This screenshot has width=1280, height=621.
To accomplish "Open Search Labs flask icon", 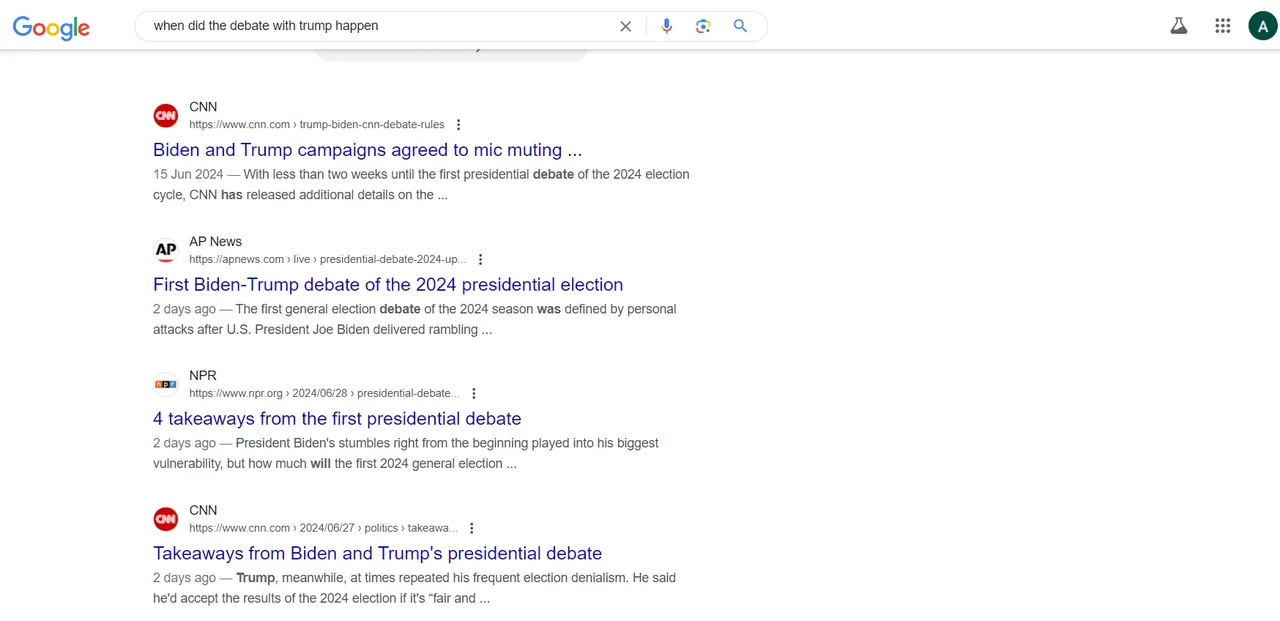I will click(x=1179, y=26).
